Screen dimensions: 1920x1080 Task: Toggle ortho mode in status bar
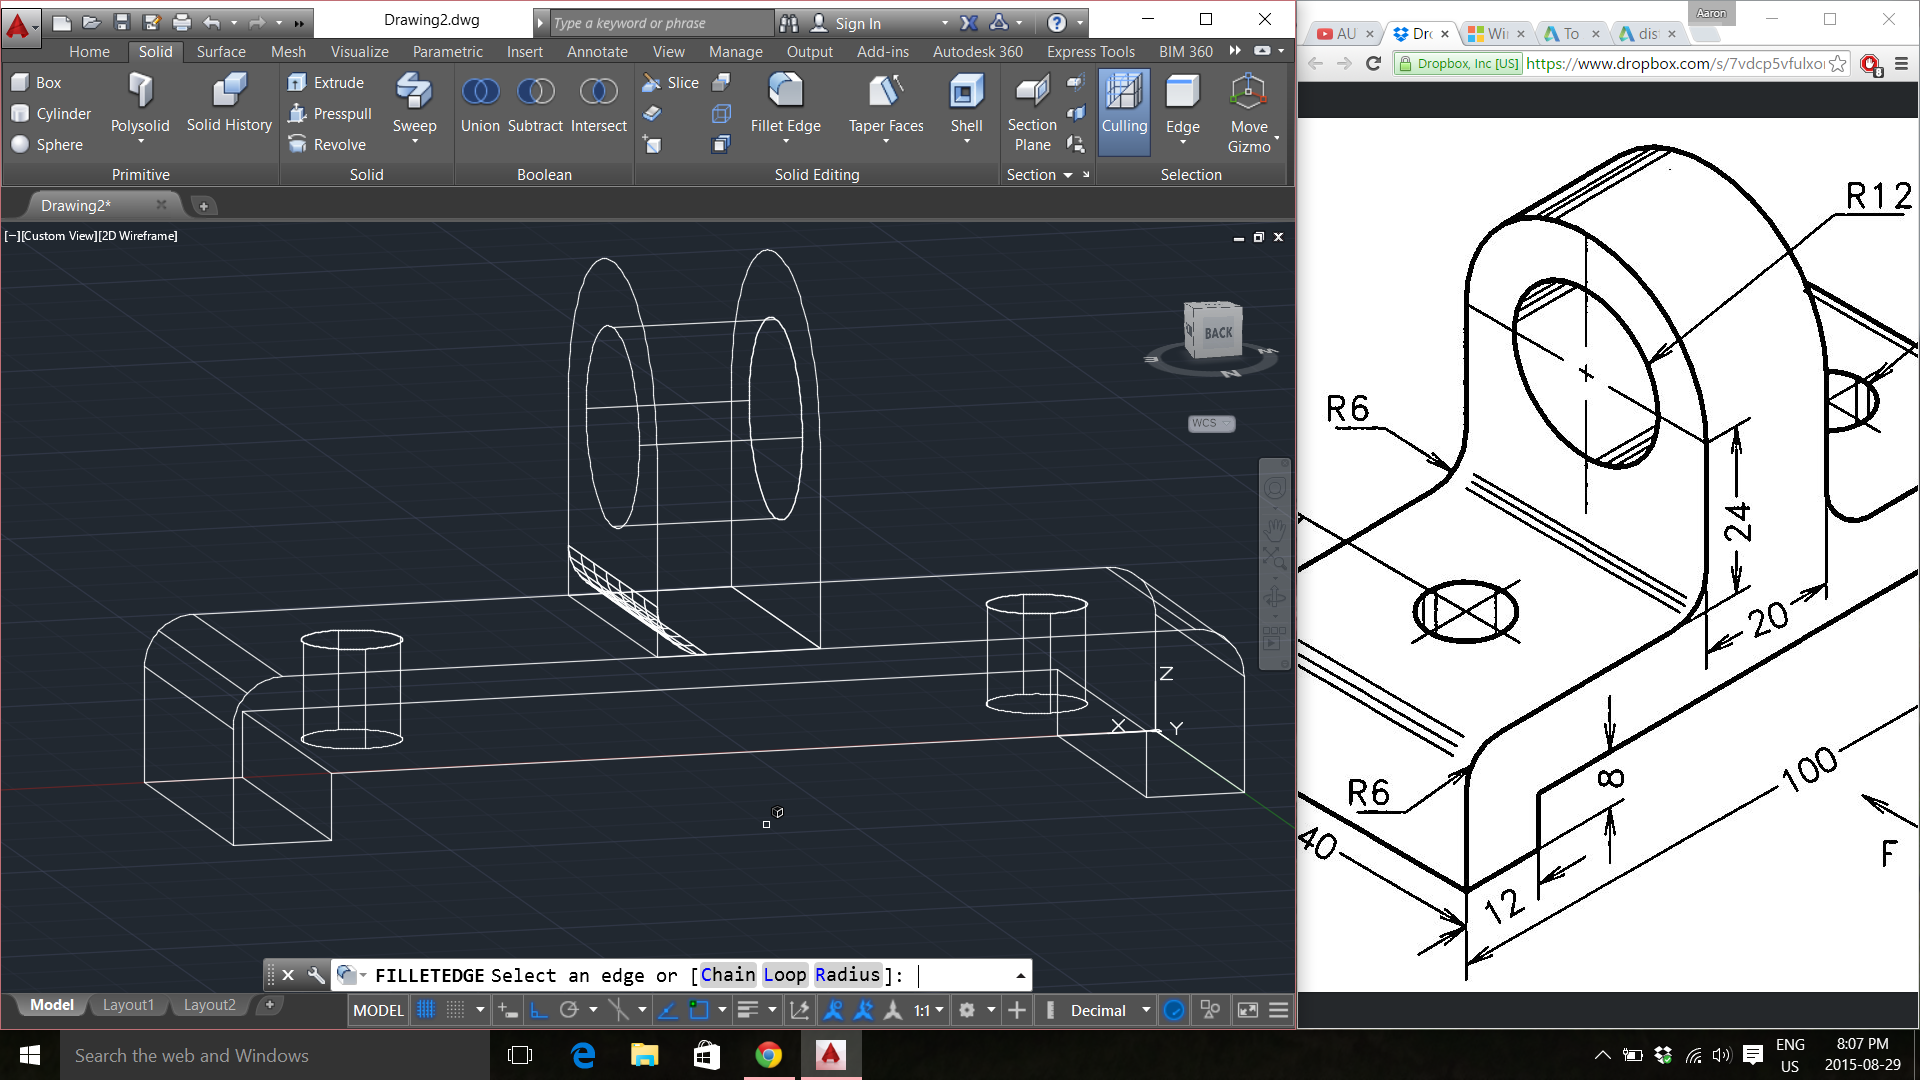(538, 1010)
